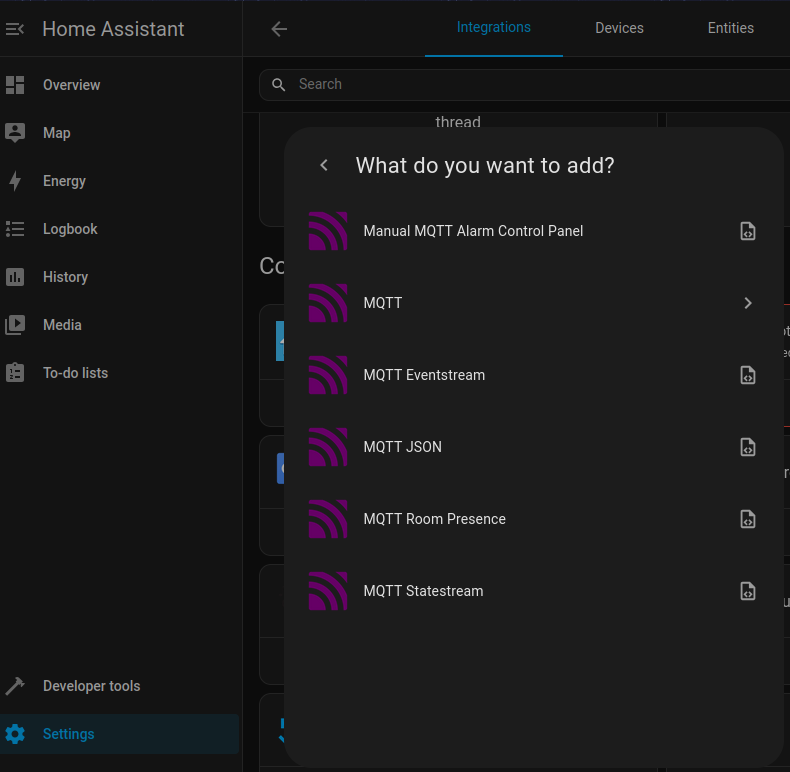Image resolution: width=790 pixels, height=772 pixels.
Task: Click the Home Assistant title
Action: coord(113,29)
